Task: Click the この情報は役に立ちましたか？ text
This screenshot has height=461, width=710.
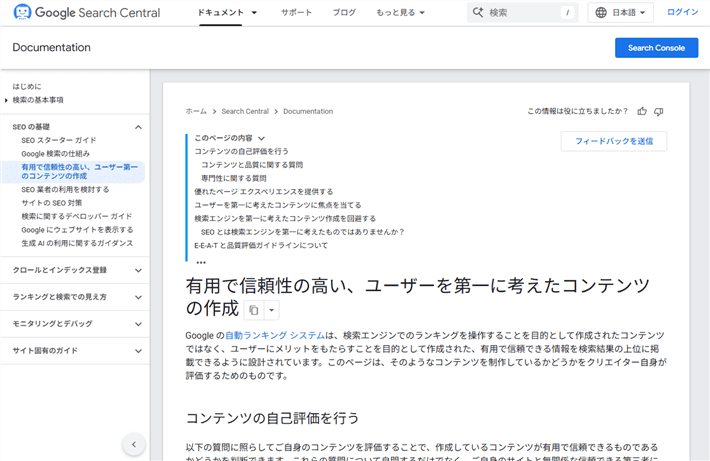Action: coord(578,111)
